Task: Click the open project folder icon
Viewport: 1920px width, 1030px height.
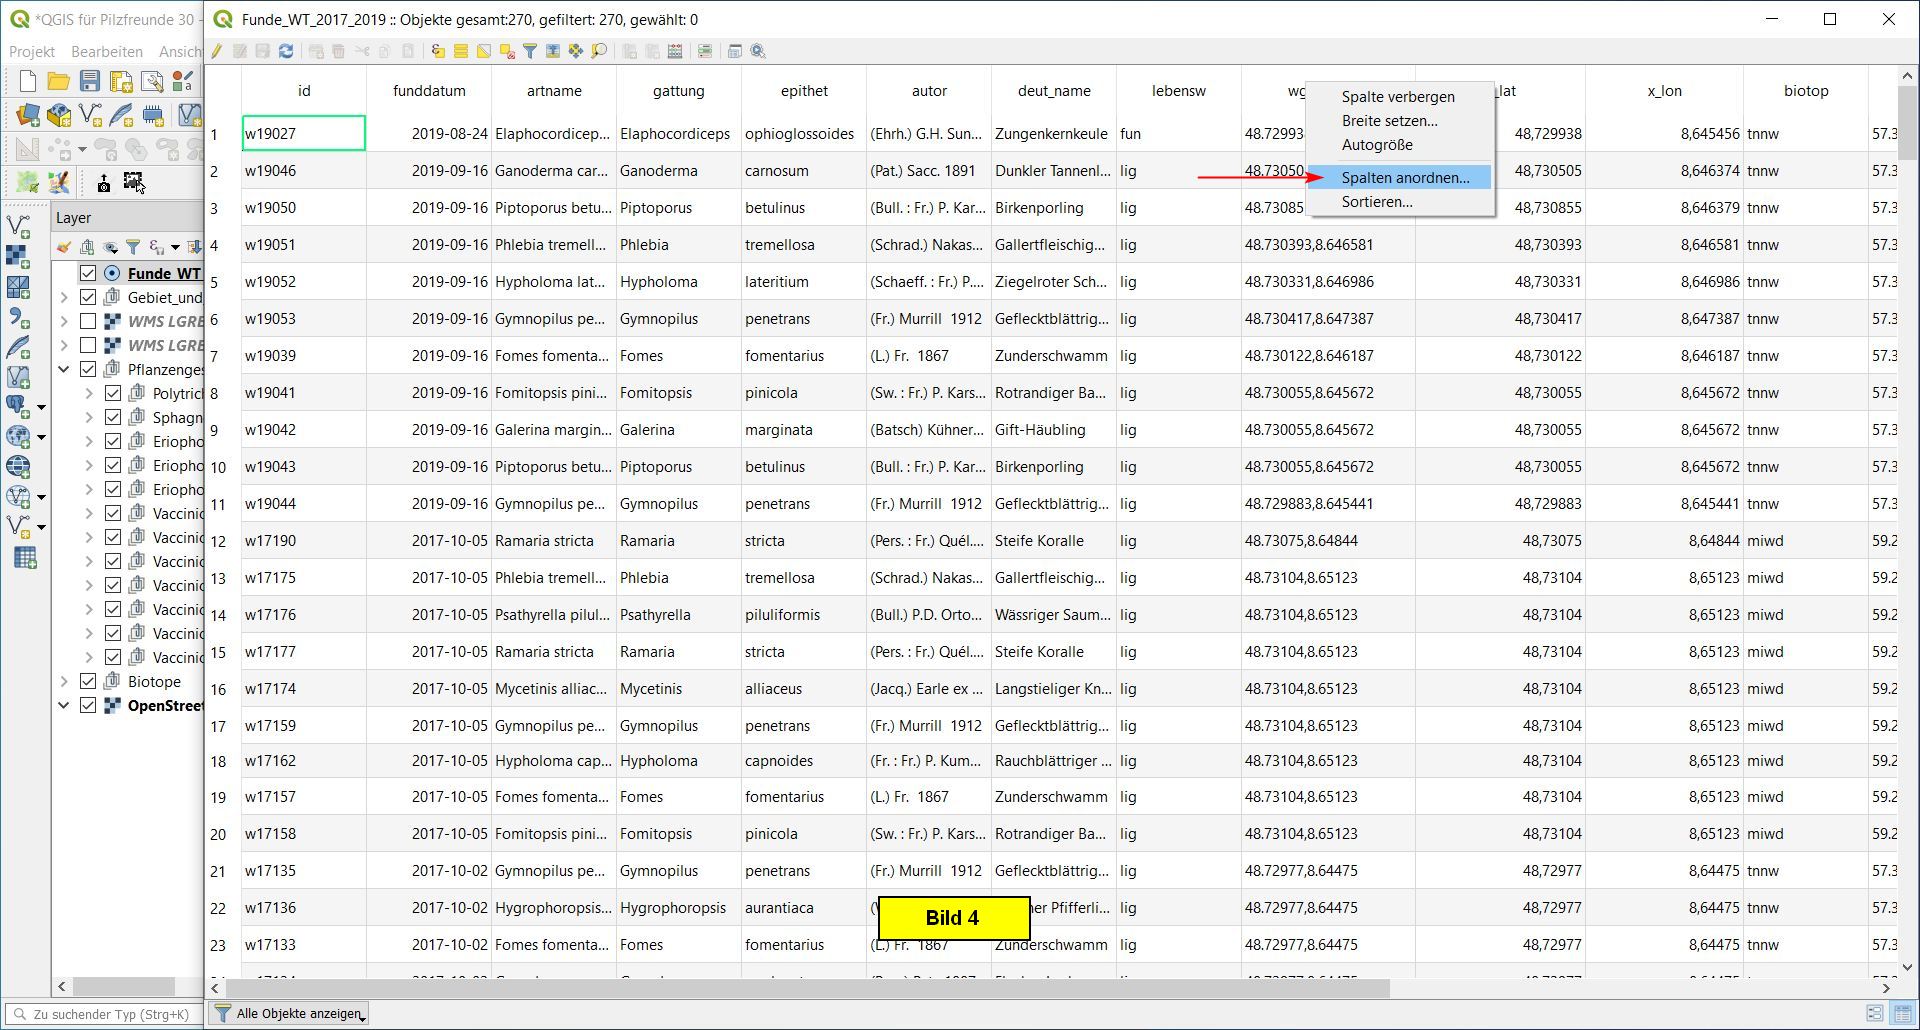Action: [59, 82]
